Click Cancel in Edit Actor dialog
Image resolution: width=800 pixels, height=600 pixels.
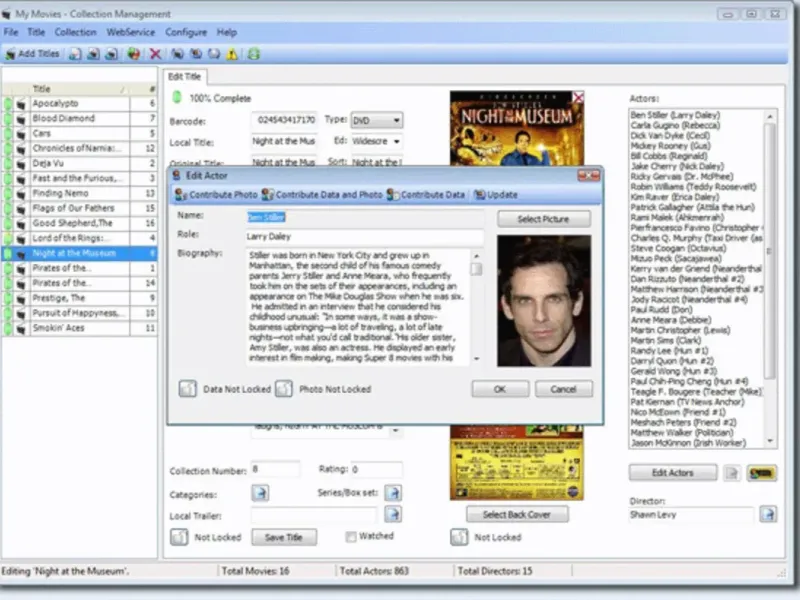click(564, 389)
